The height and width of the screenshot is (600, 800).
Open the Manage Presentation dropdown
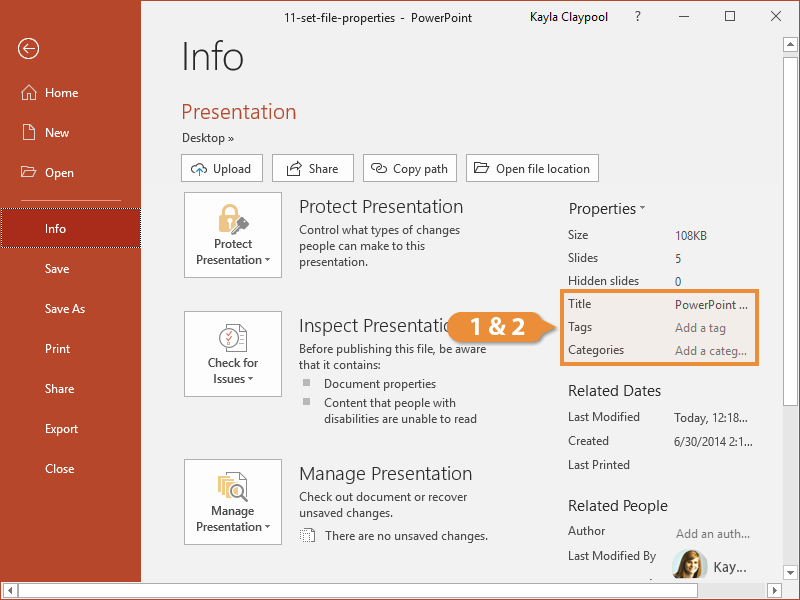pos(233,502)
